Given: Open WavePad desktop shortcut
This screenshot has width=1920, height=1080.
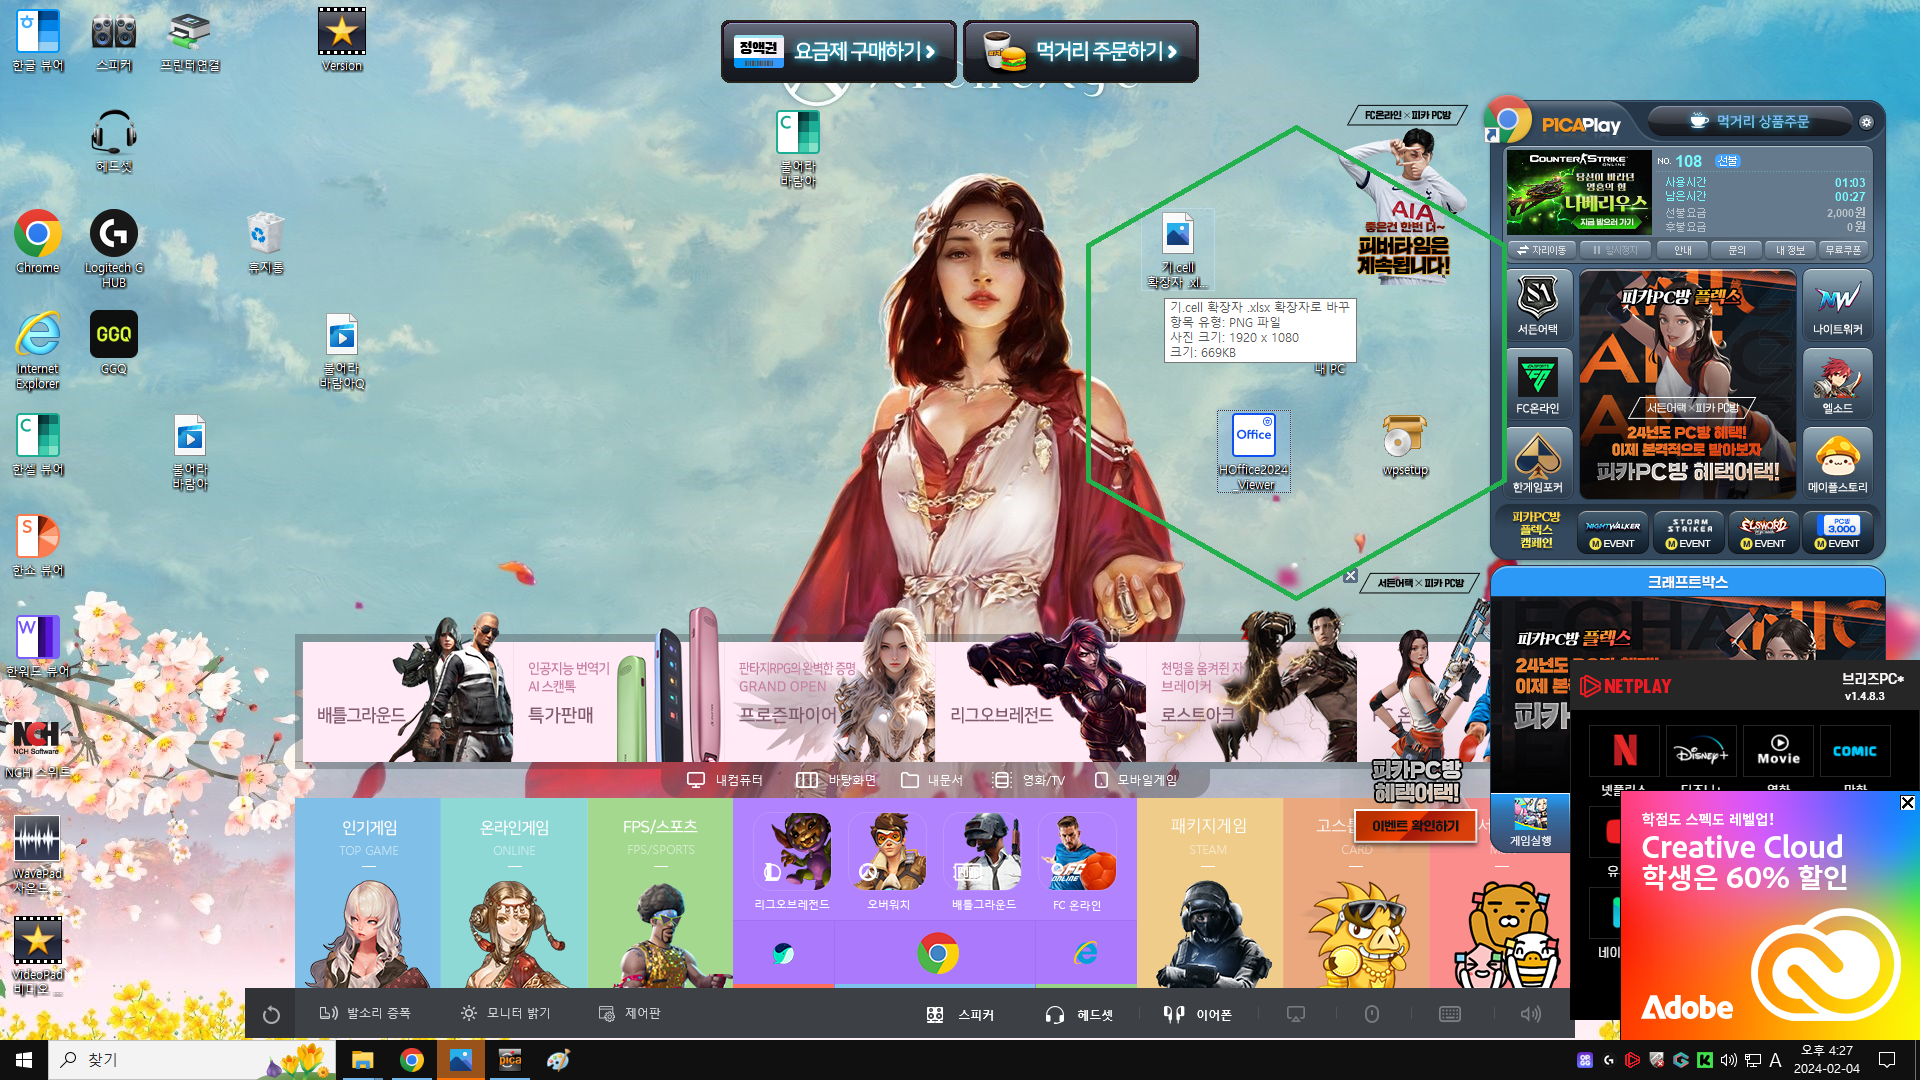Looking at the screenshot, I should pyautogui.click(x=38, y=854).
